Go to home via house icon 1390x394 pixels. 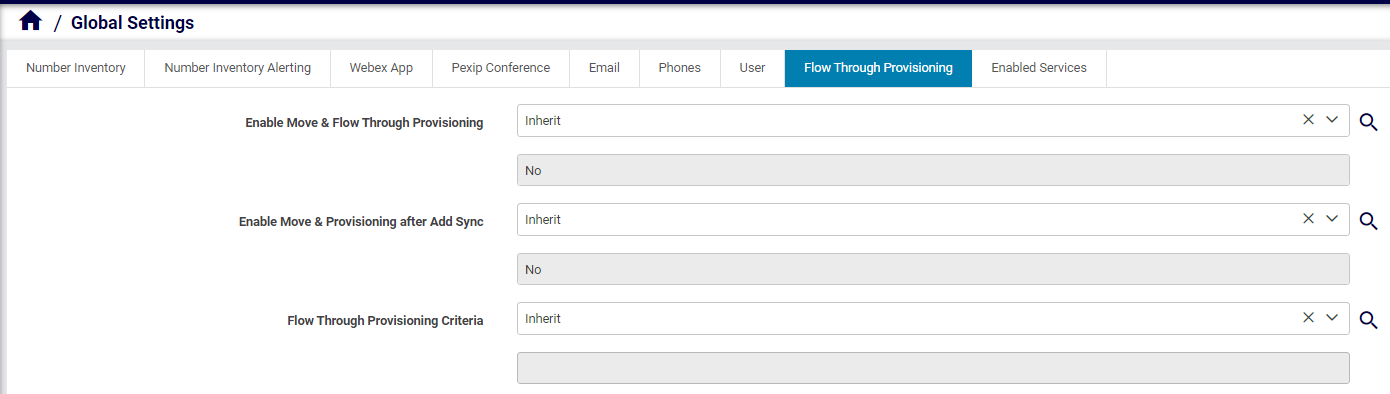[31, 21]
